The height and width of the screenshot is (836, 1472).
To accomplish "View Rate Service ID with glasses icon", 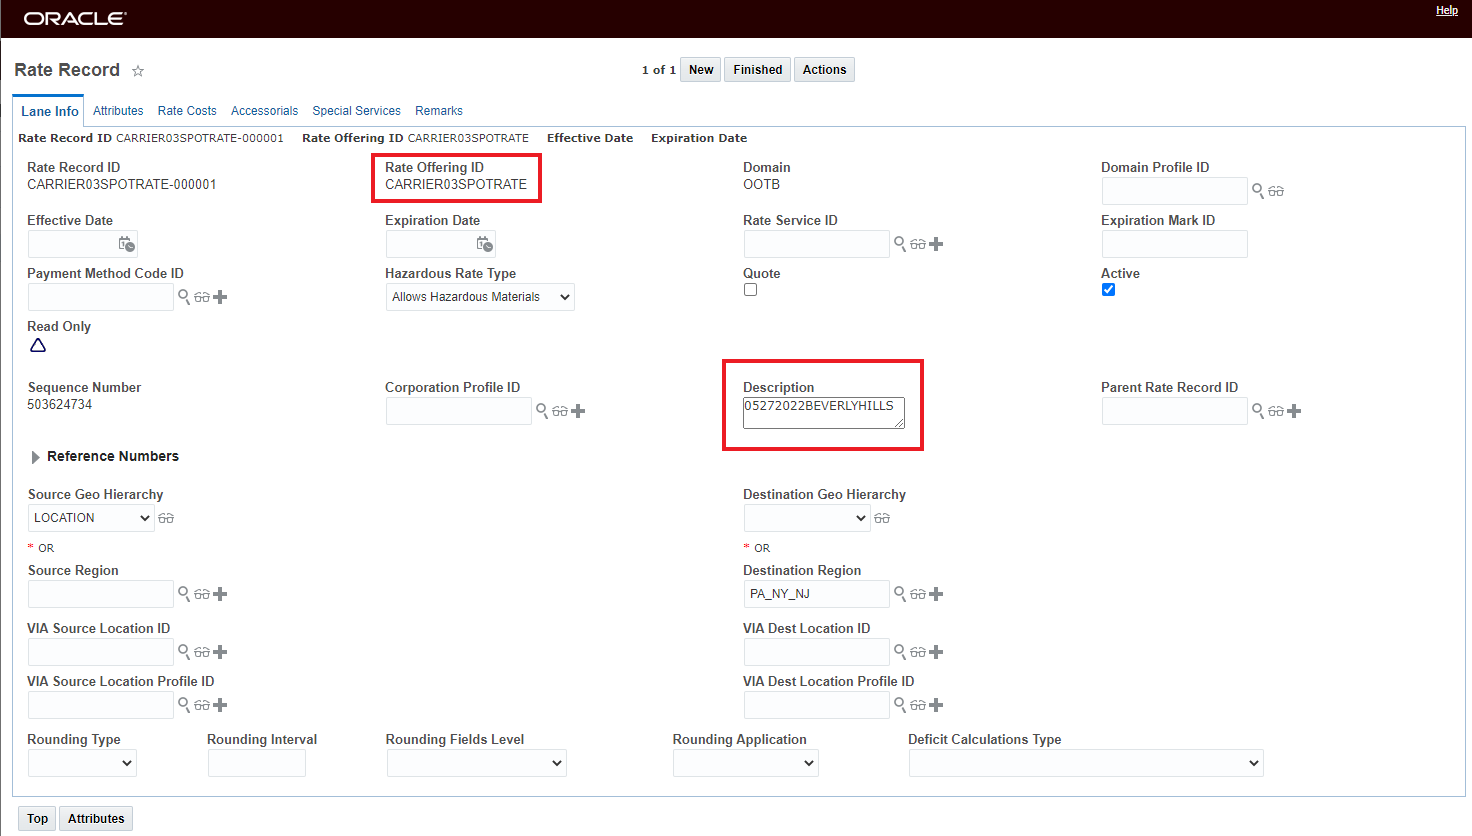I will click(x=918, y=244).
